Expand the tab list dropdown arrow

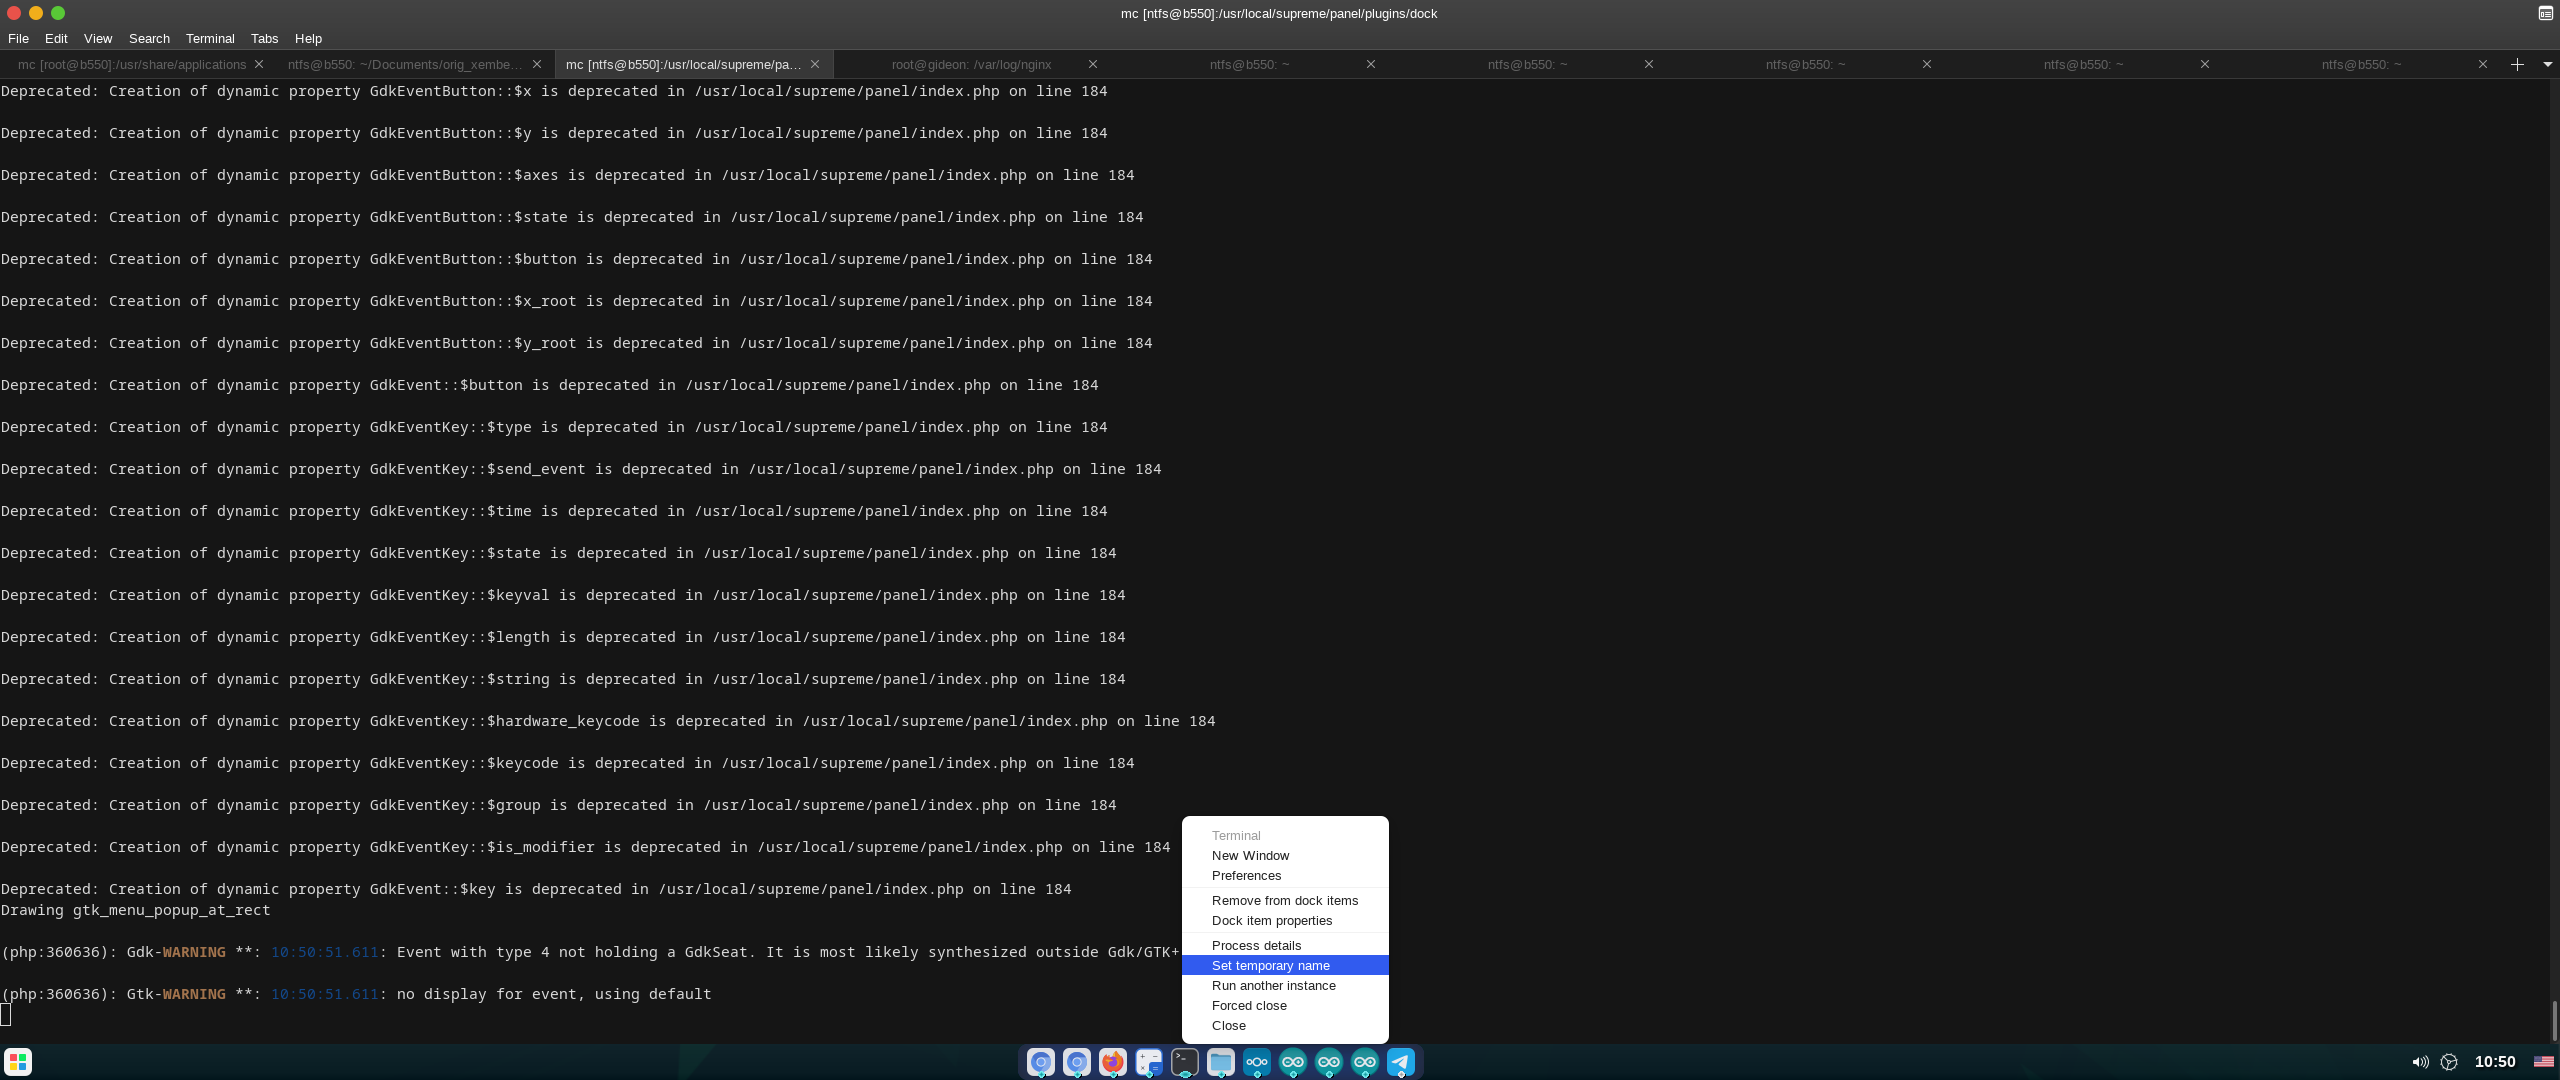(x=2547, y=64)
